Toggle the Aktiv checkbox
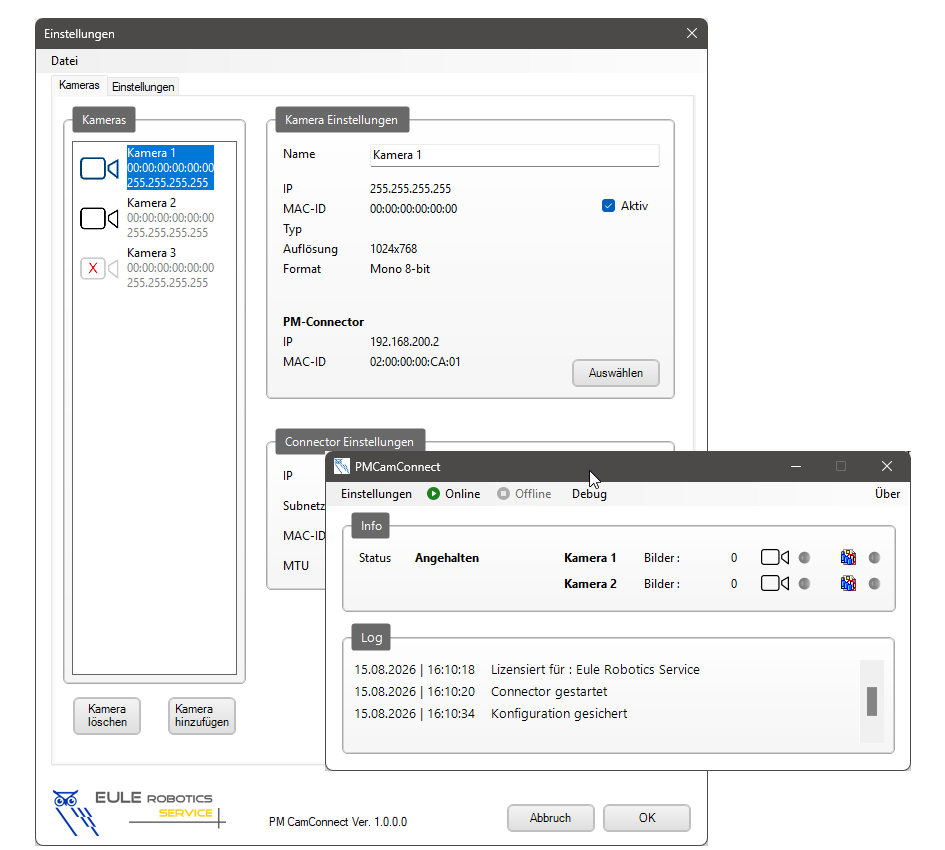Viewport: 945px width, 850px height. (x=608, y=206)
